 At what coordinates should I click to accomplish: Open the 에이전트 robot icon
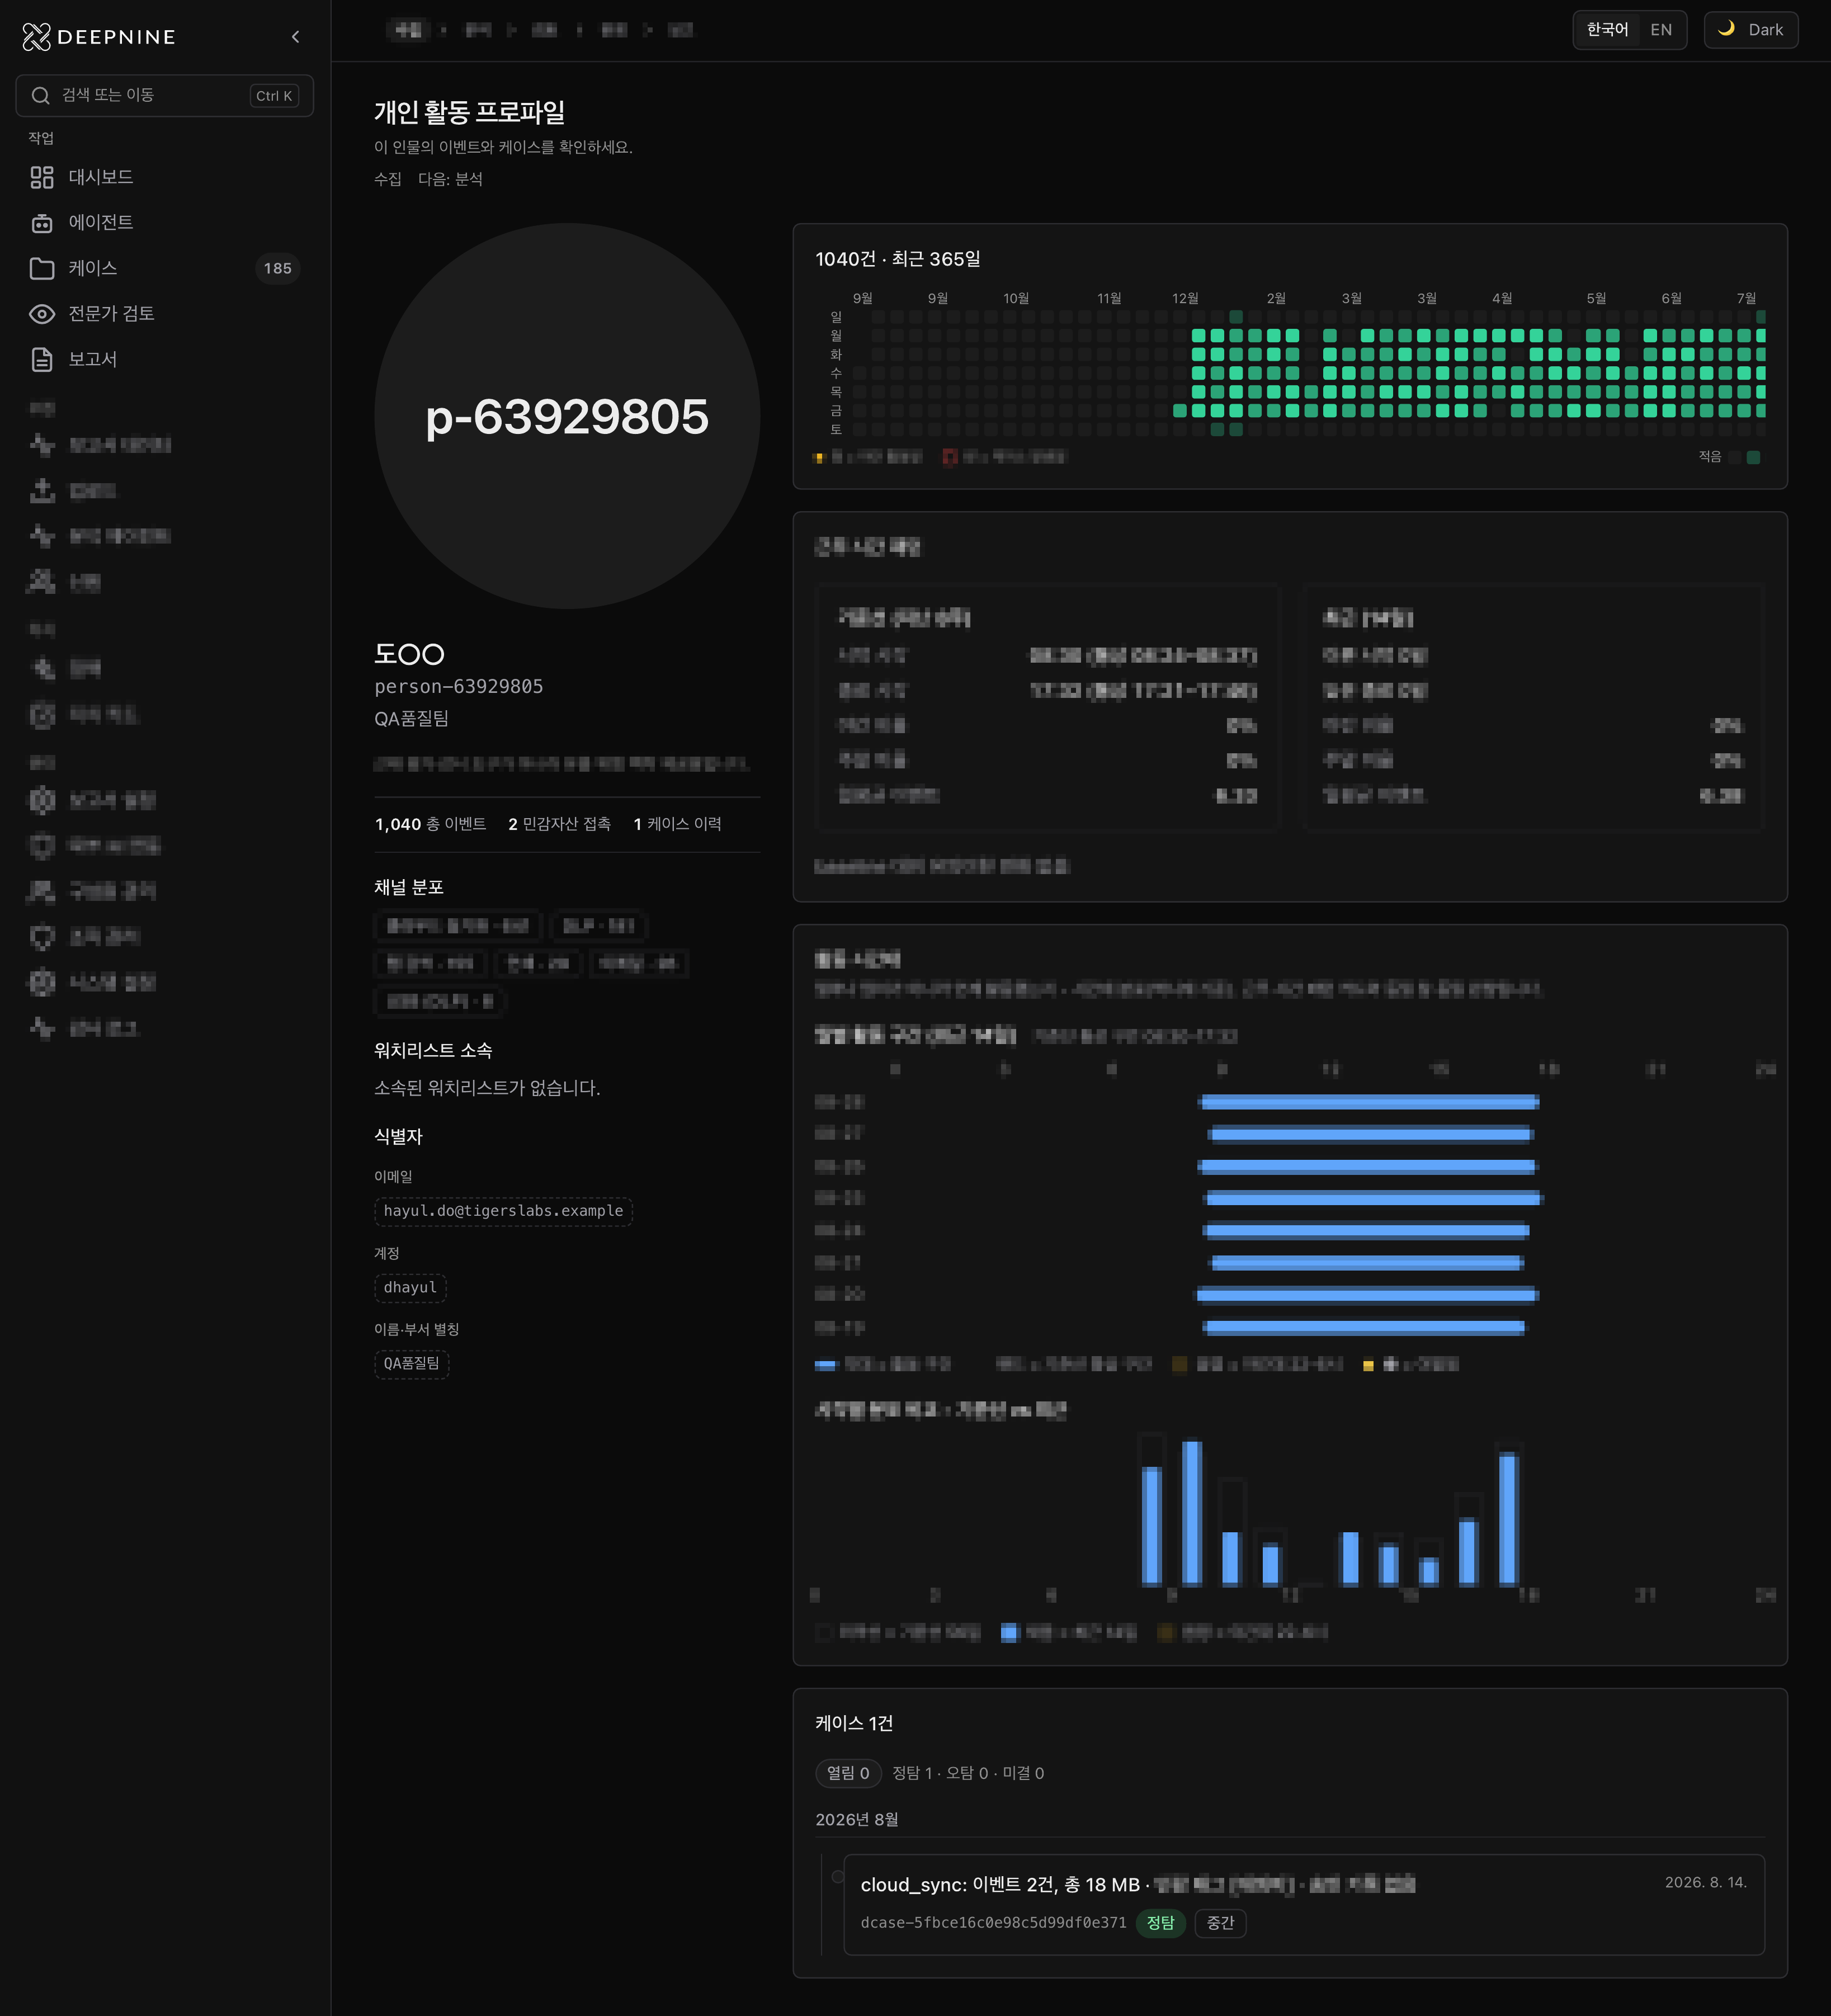(x=42, y=223)
